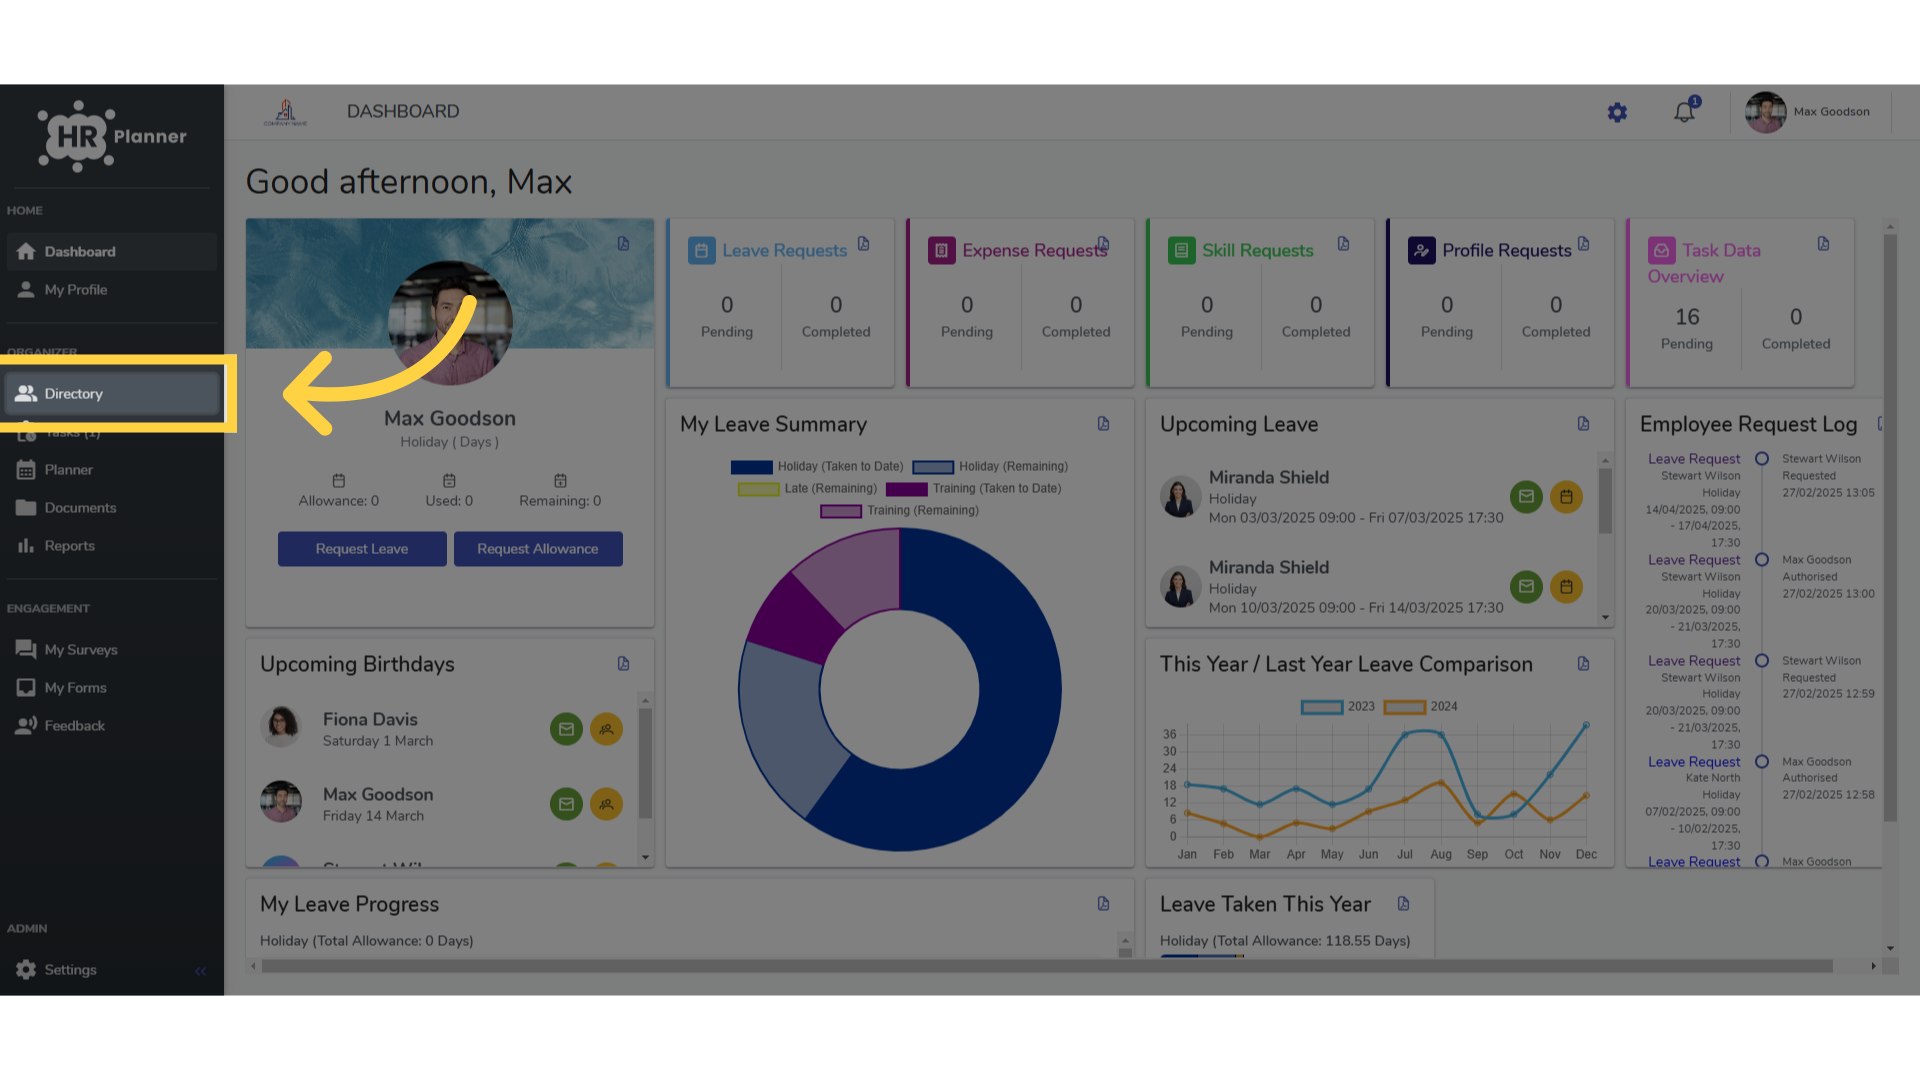Open first Leave Request link for Stewart Wilson
The image size is (1920, 1080).
tap(1694, 459)
